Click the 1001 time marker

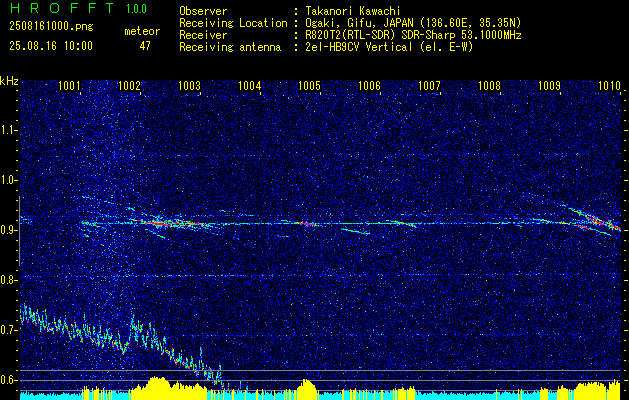point(69,85)
